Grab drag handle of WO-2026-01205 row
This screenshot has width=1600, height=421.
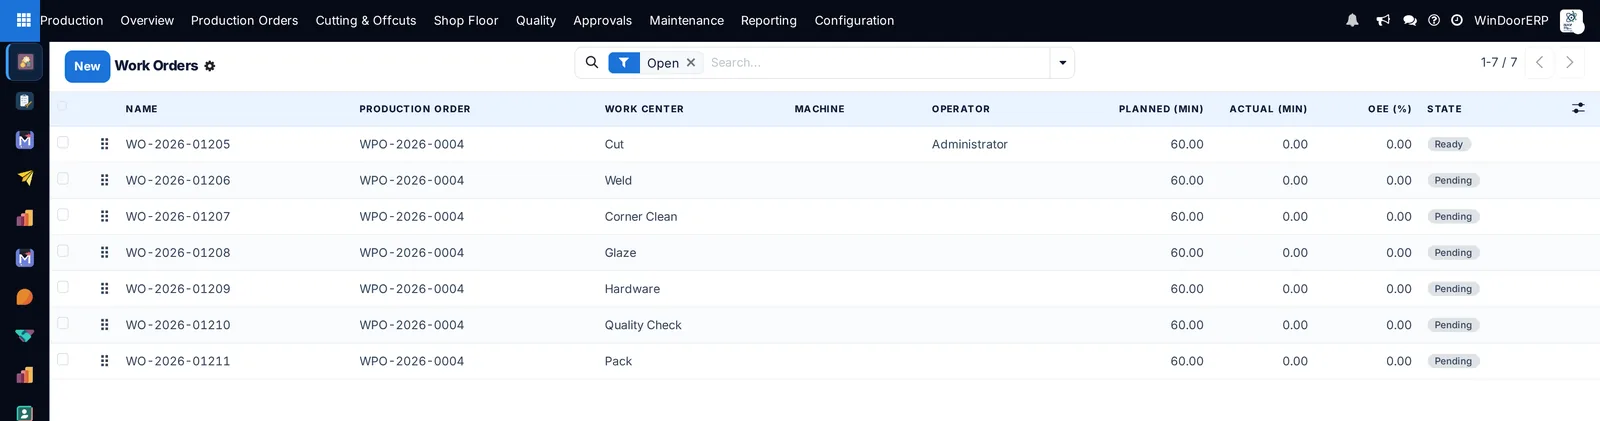coord(104,144)
